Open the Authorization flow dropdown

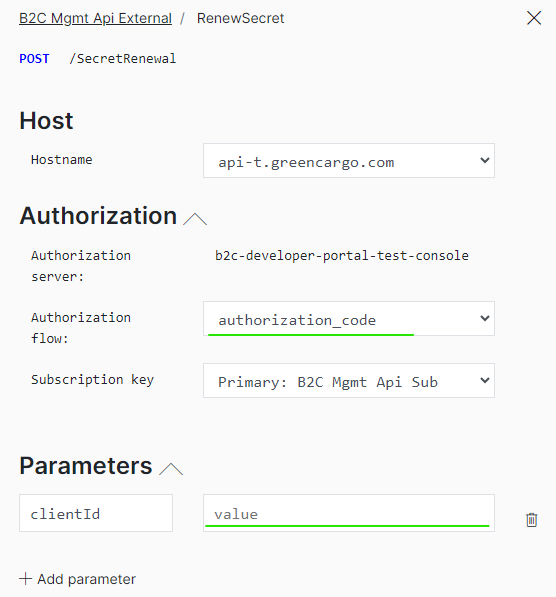349,319
